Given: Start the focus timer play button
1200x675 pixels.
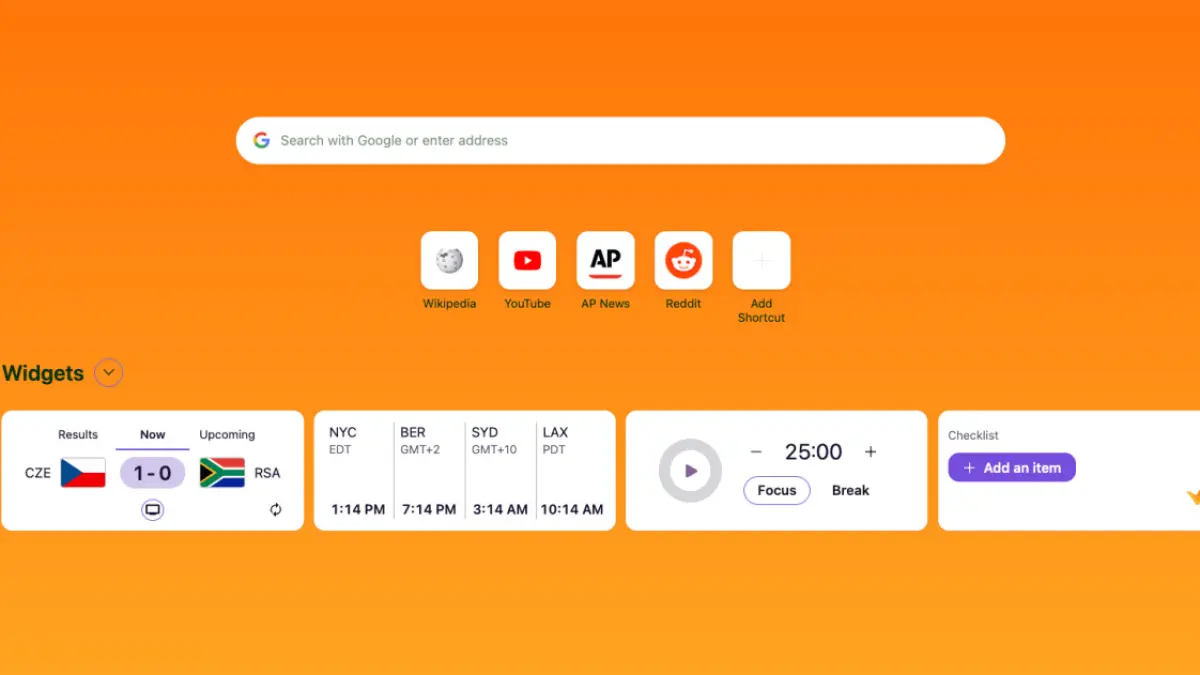Looking at the screenshot, I should pyautogui.click(x=690, y=470).
